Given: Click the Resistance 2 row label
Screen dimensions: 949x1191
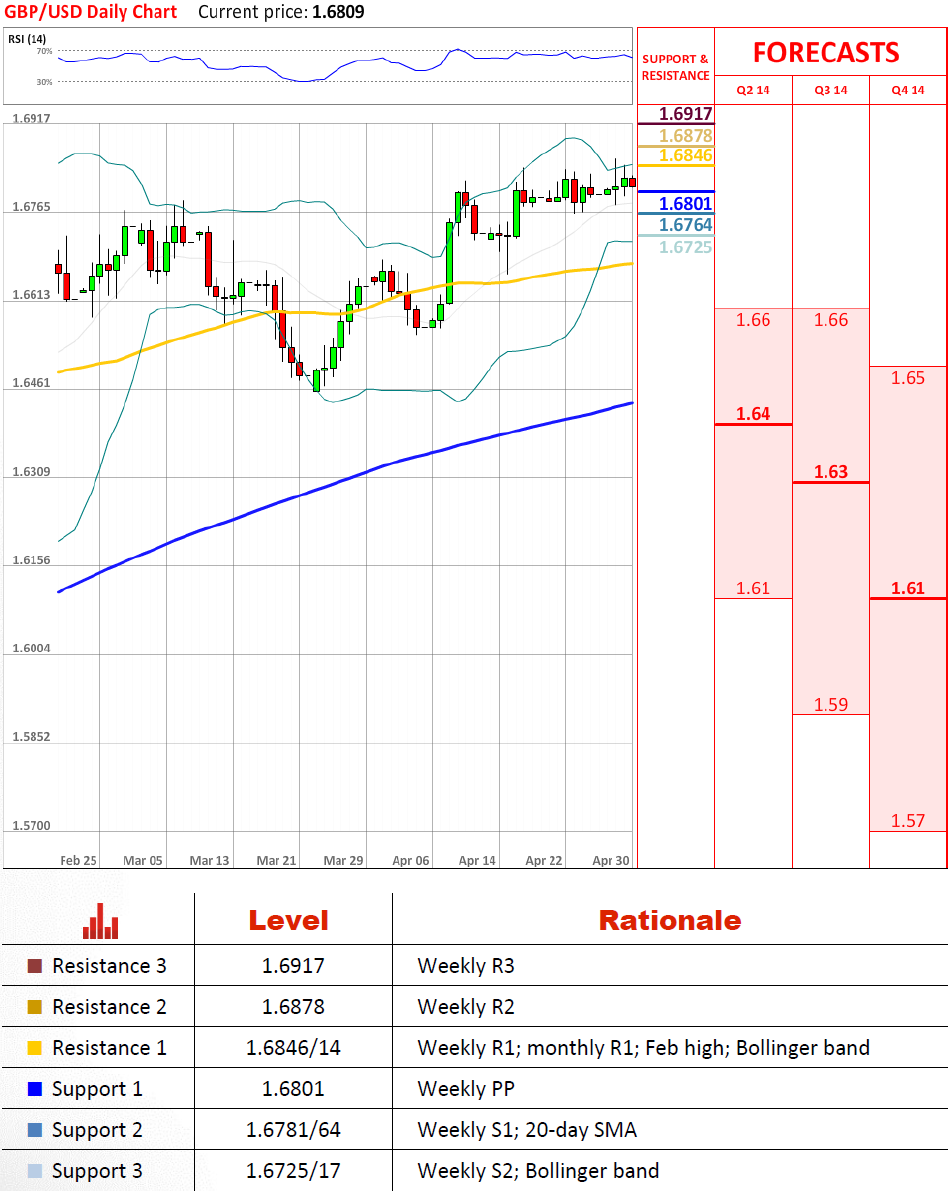Looking at the screenshot, I should coord(109,1007).
